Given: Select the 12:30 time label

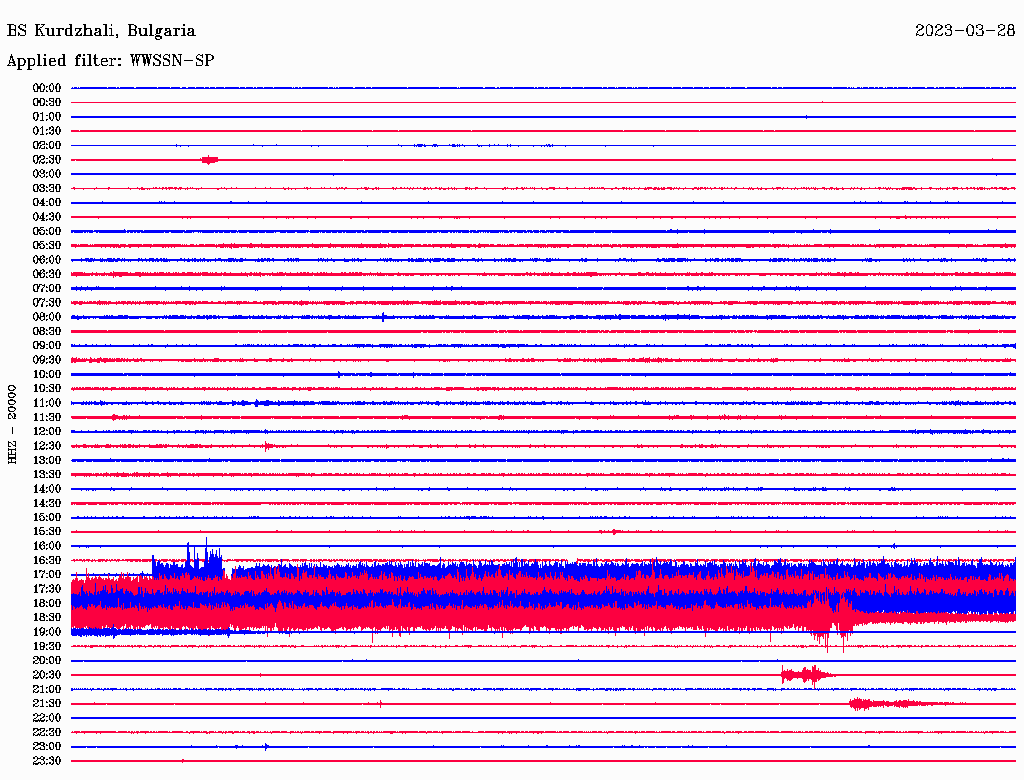Looking at the screenshot, I should point(47,446).
